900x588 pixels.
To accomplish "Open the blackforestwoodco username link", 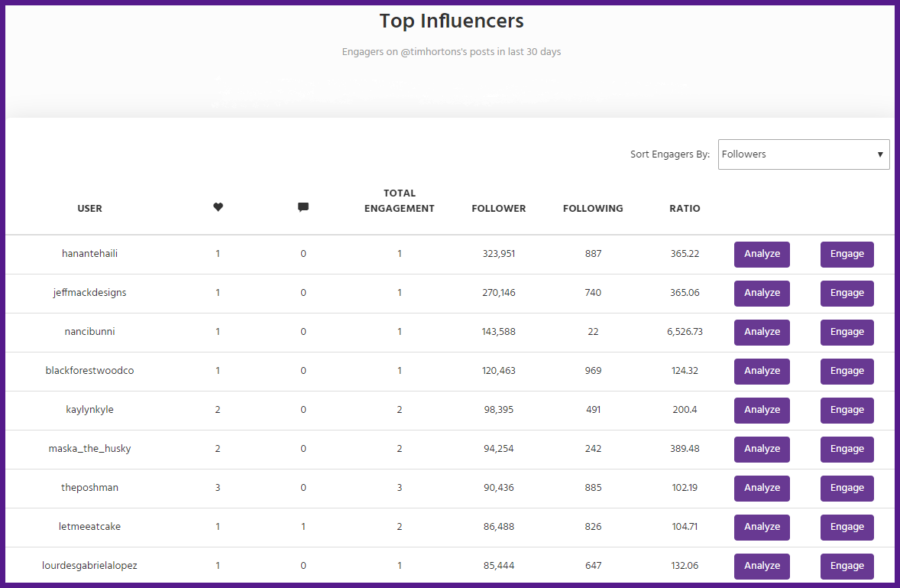I will pyautogui.click(x=89, y=371).
